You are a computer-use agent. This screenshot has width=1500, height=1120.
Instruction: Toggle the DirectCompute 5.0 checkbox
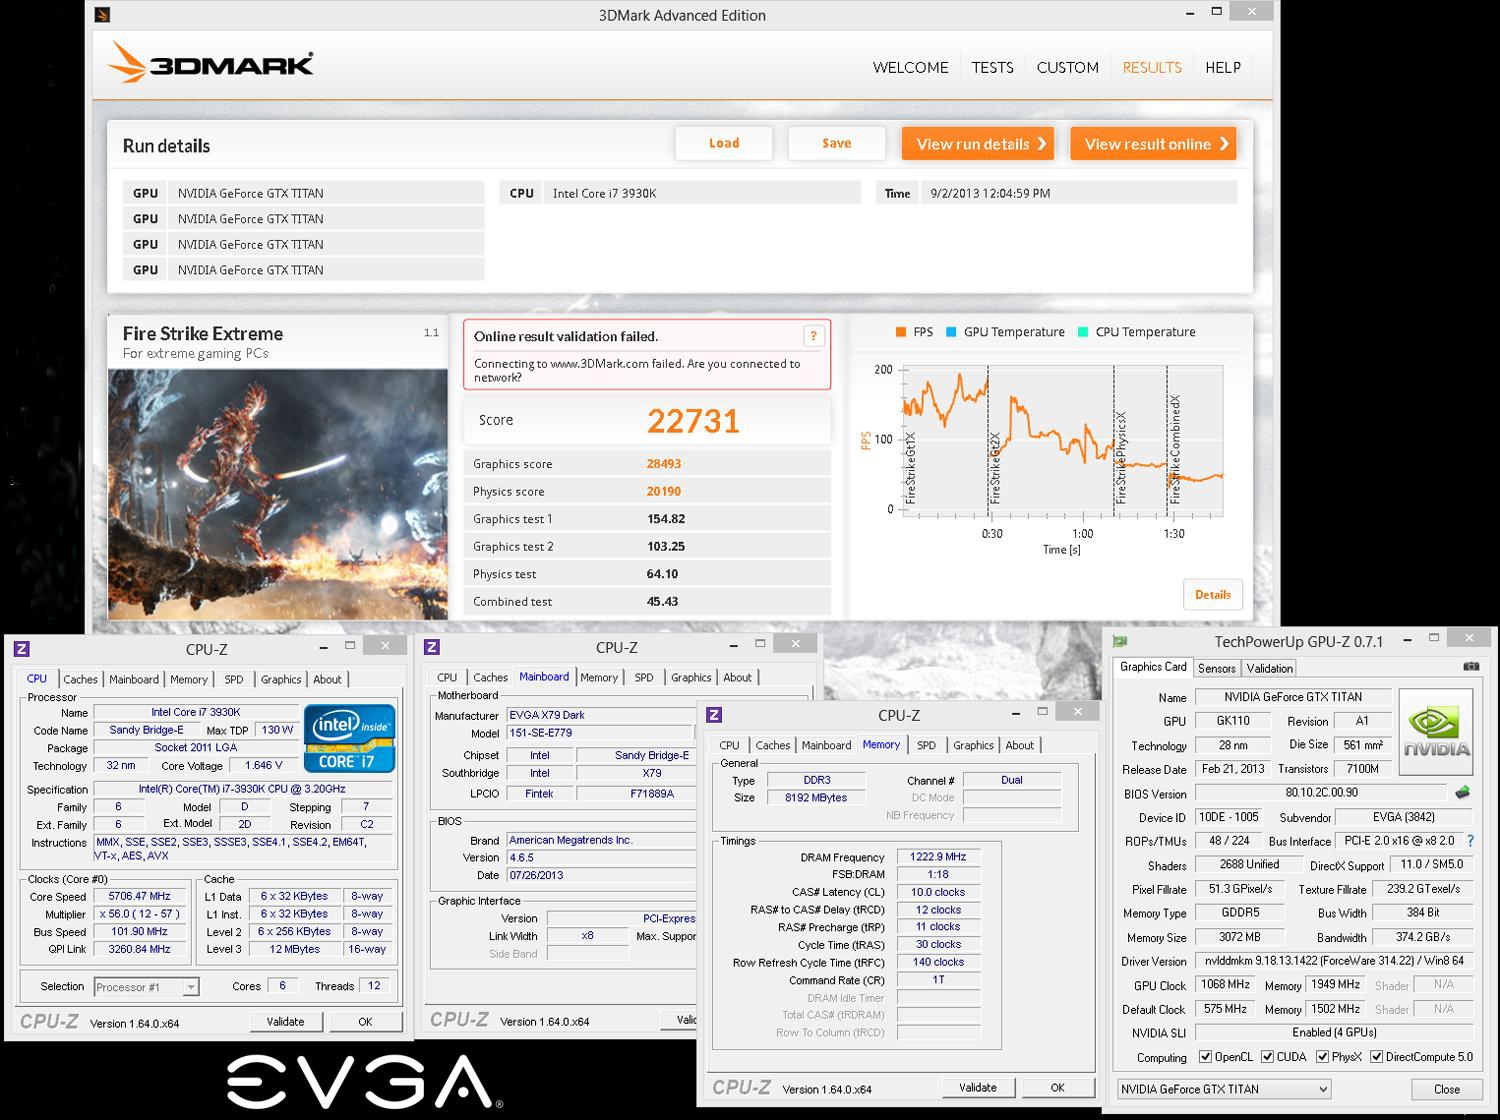pyautogui.click(x=1376, y=1057)
